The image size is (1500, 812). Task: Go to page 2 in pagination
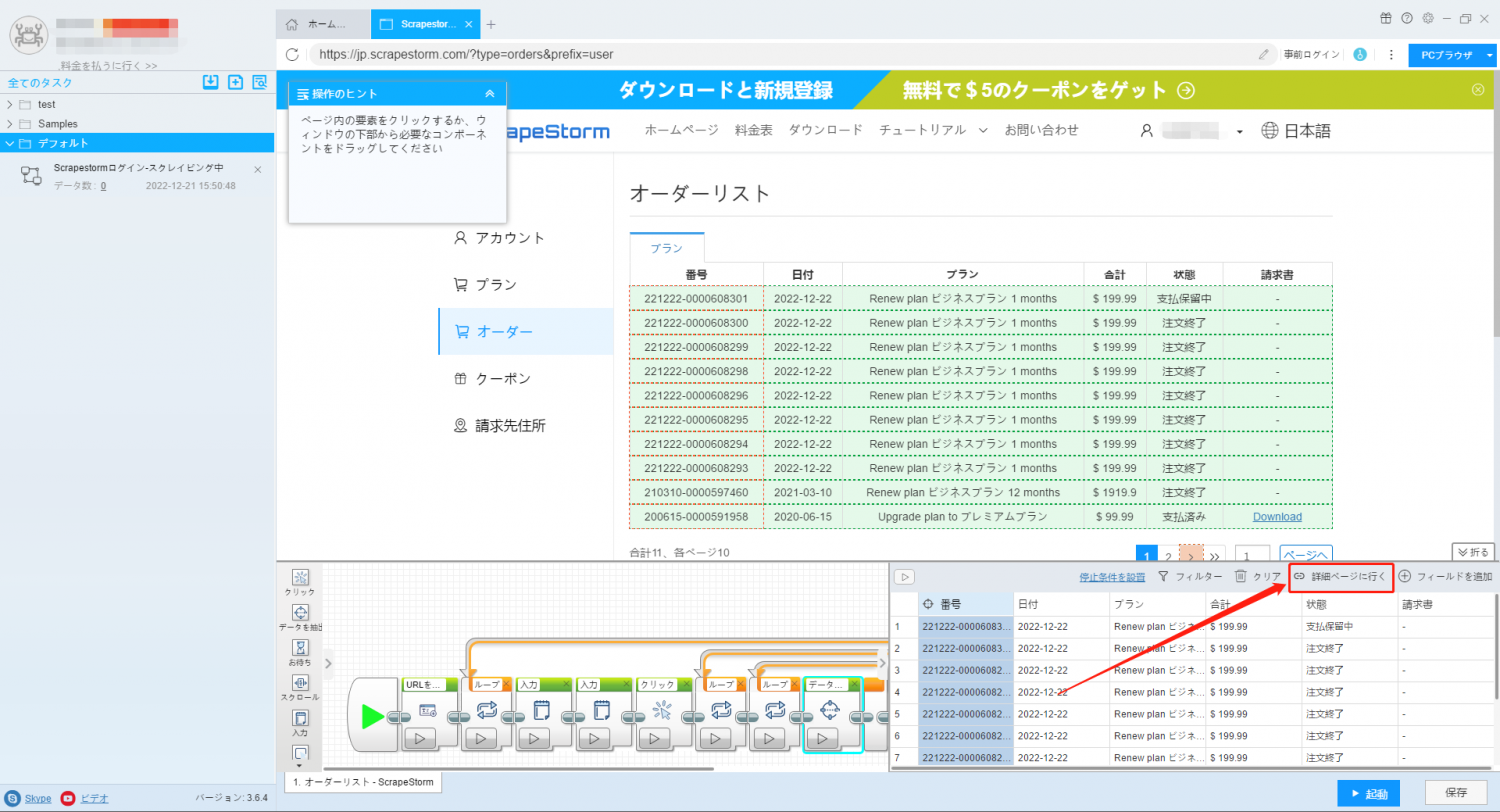pyautogui.click(x=1168, y=555)
